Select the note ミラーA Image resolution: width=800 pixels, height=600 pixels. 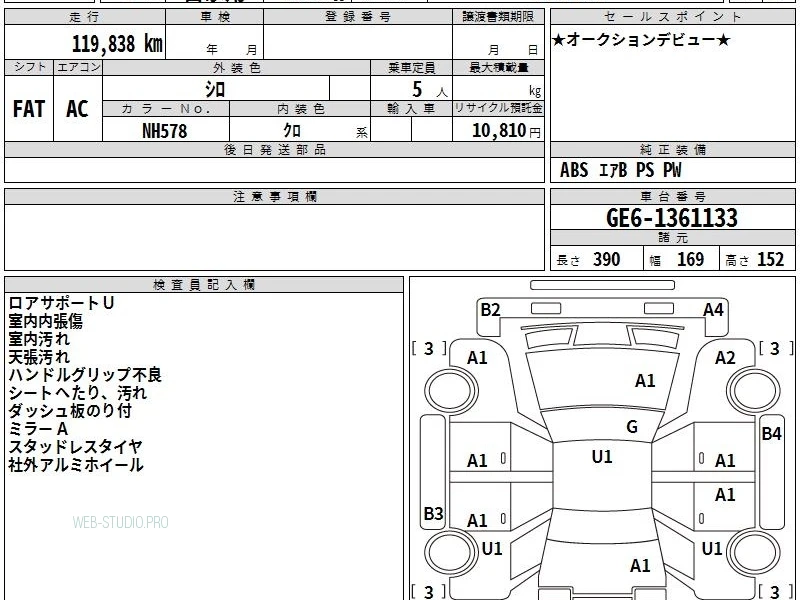click(x=38, y=429)
